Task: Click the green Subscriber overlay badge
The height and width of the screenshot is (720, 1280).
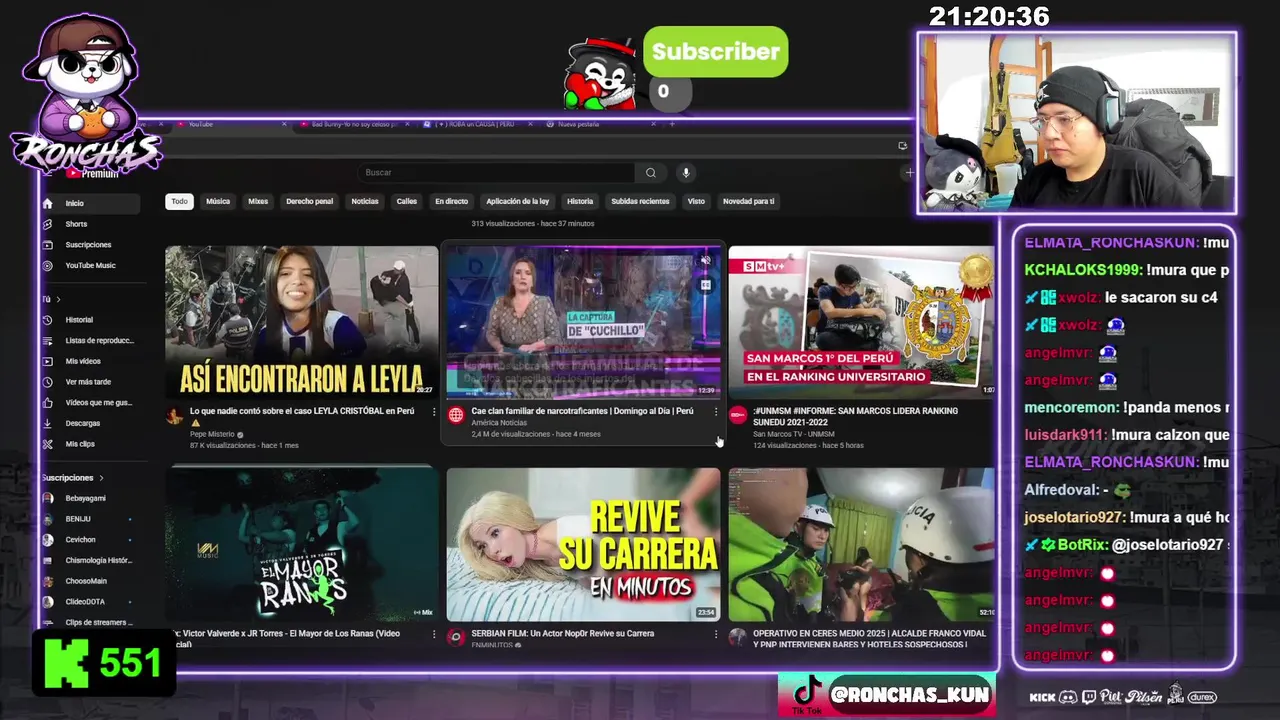Action: [x=715, y=52]
